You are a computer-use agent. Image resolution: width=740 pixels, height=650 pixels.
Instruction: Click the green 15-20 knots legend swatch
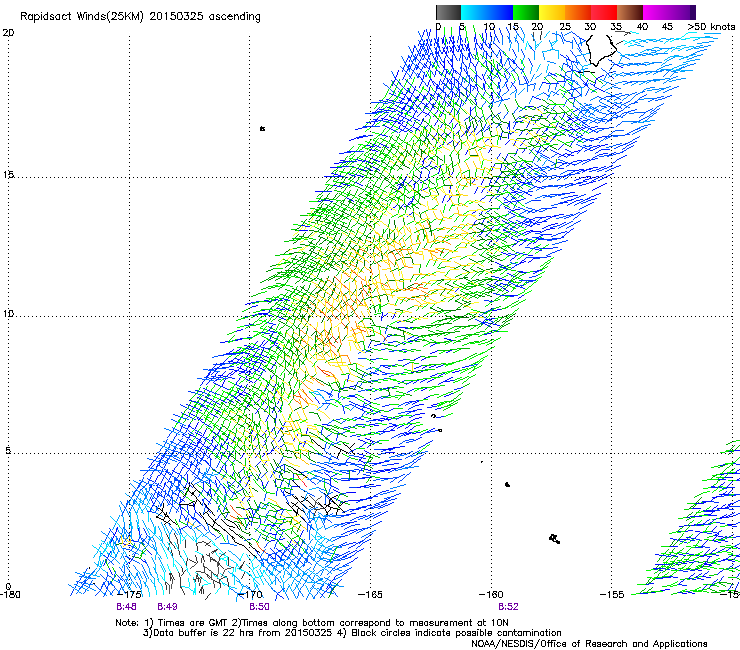click(x=526, y=12)
